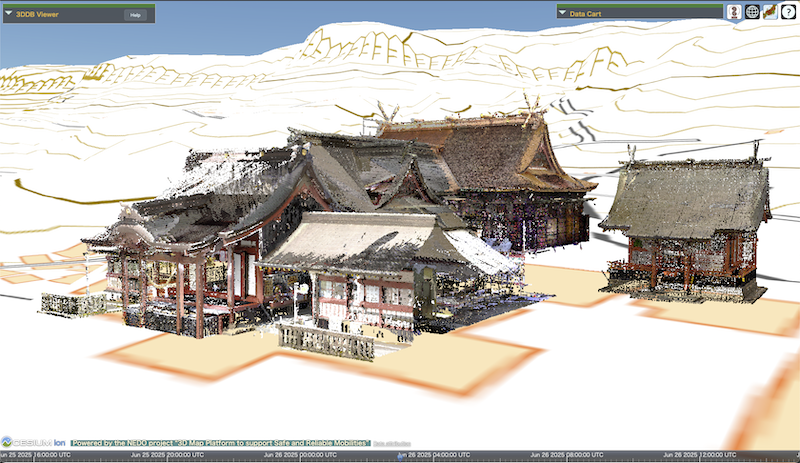Expand the Data Cart panel triangle
Screen dimensions: 800x463
[562, 13]
